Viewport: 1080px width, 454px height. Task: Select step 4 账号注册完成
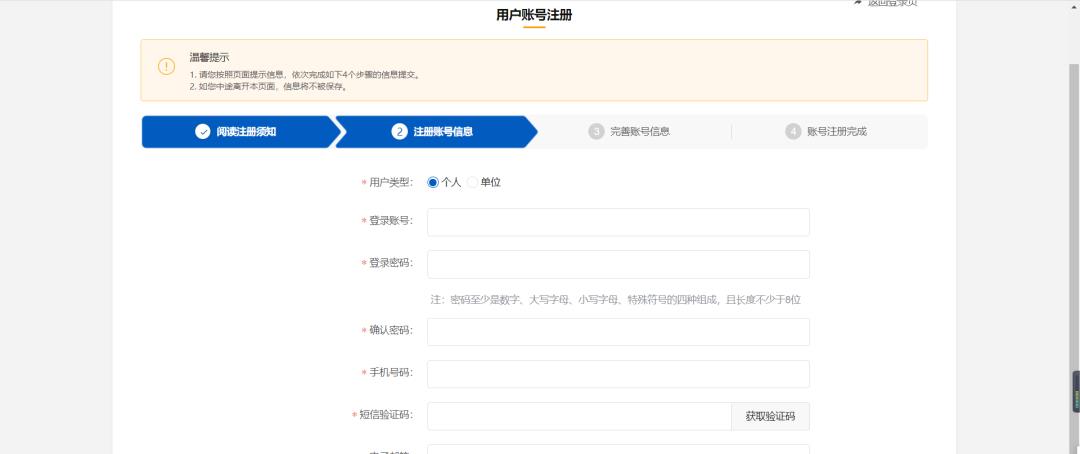pos(826,132)
